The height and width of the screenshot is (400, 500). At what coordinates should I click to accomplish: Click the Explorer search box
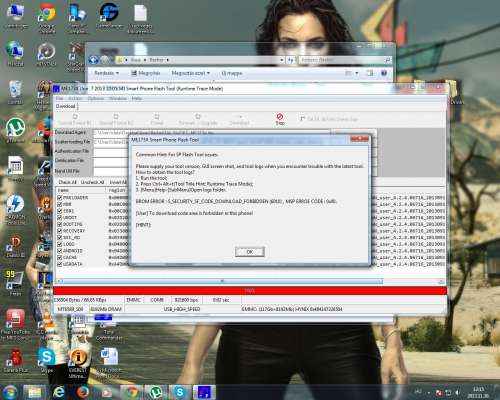(345, 60)
